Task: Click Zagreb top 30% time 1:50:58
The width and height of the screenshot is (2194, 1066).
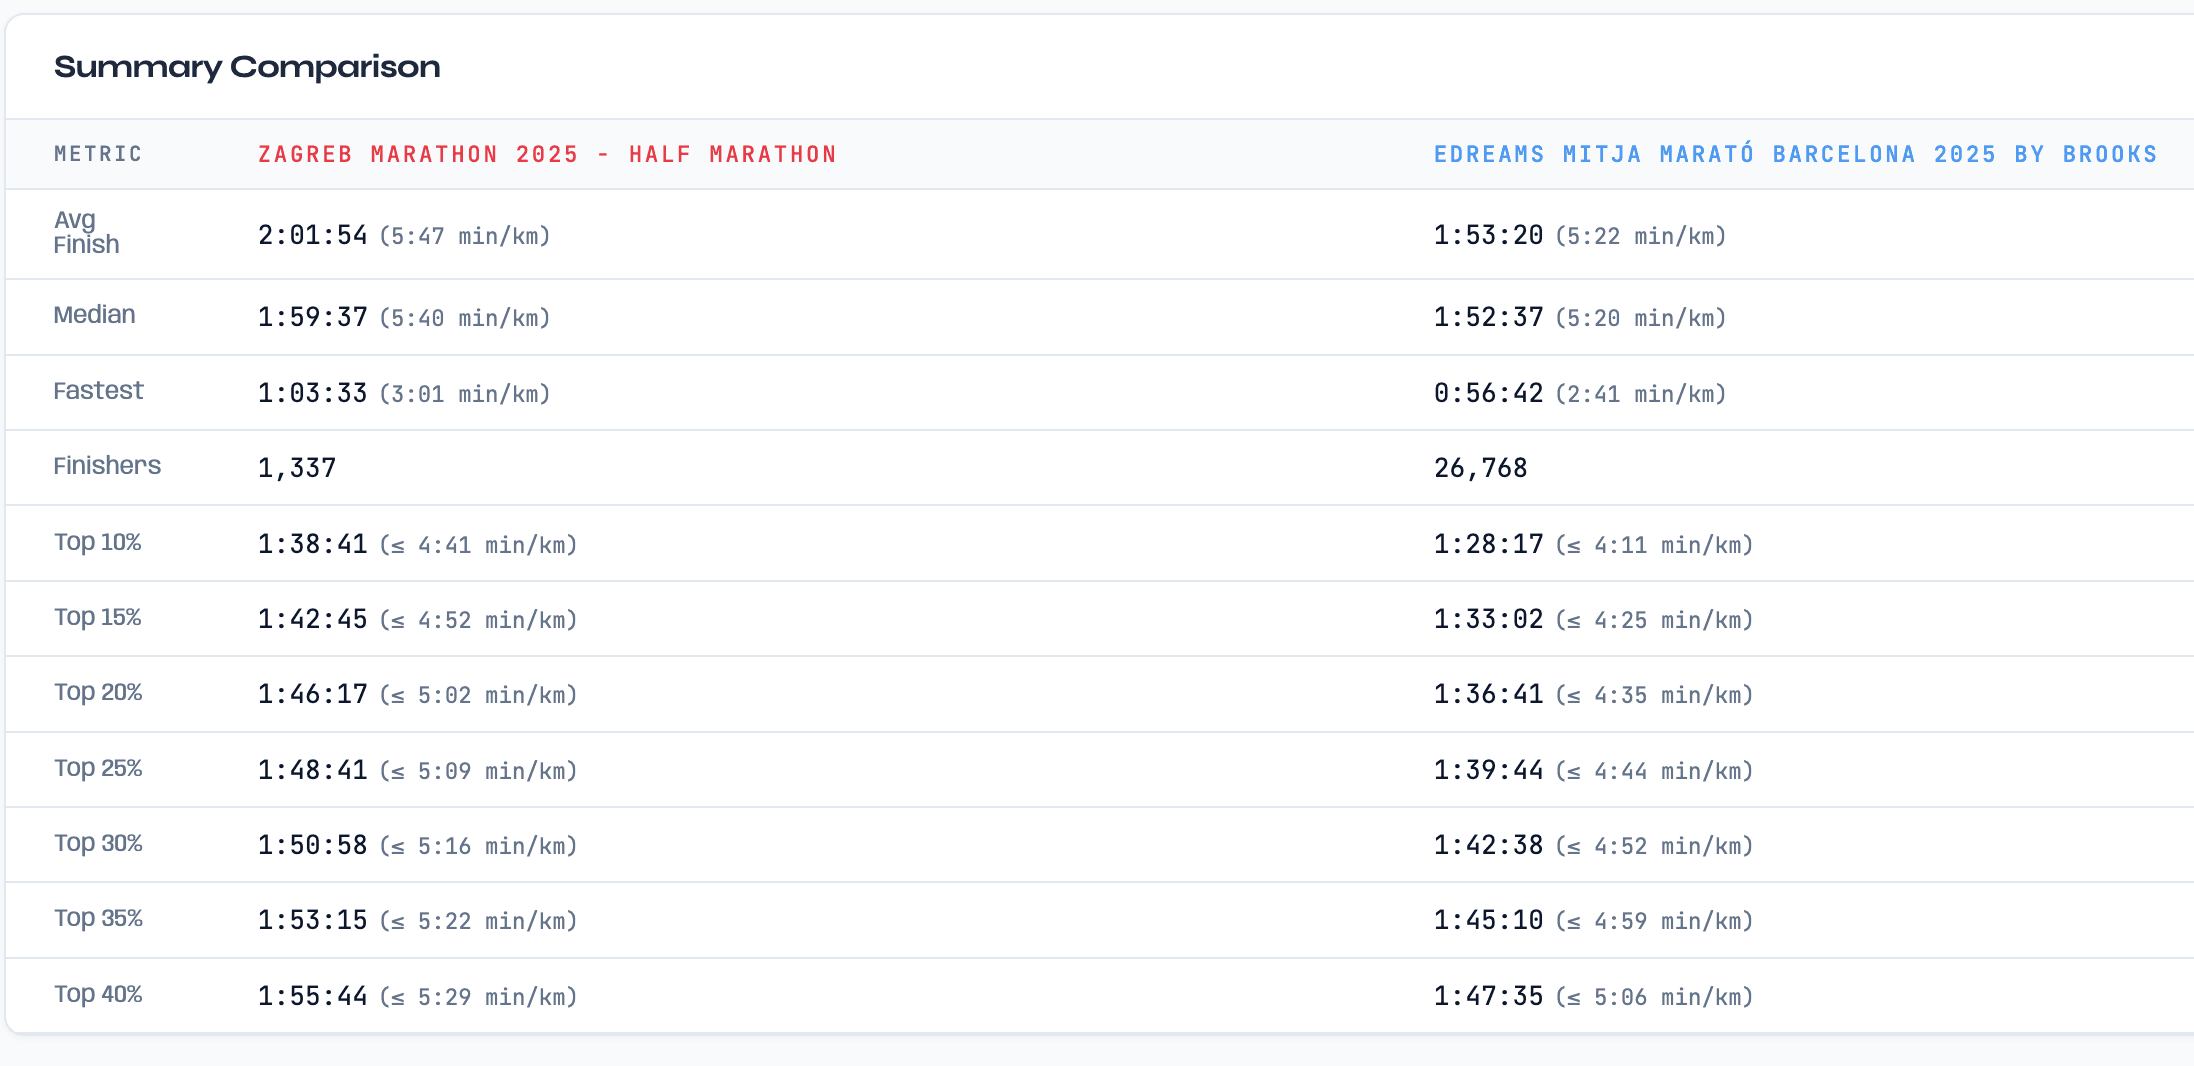Action: click(313, 845)
